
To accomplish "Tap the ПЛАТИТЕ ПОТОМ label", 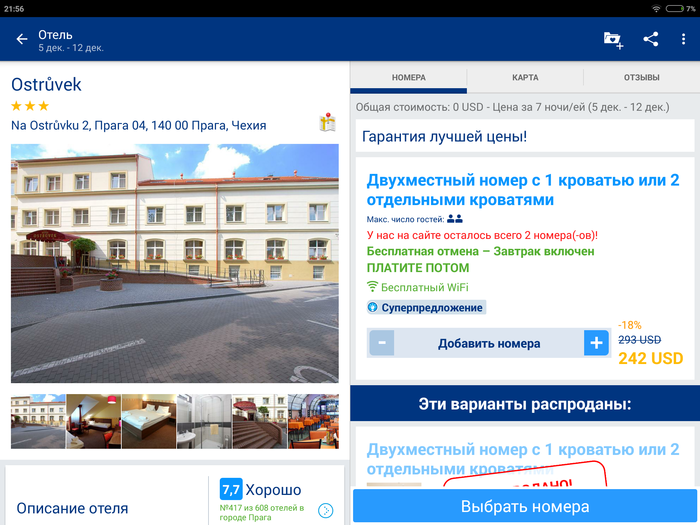I will pos(418,268).
